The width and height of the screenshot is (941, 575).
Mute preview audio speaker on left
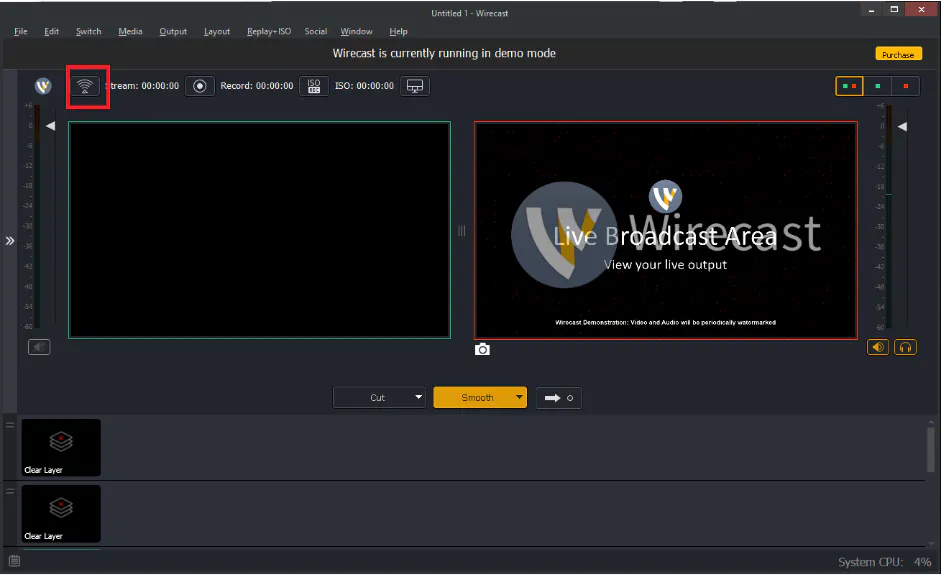39,347
